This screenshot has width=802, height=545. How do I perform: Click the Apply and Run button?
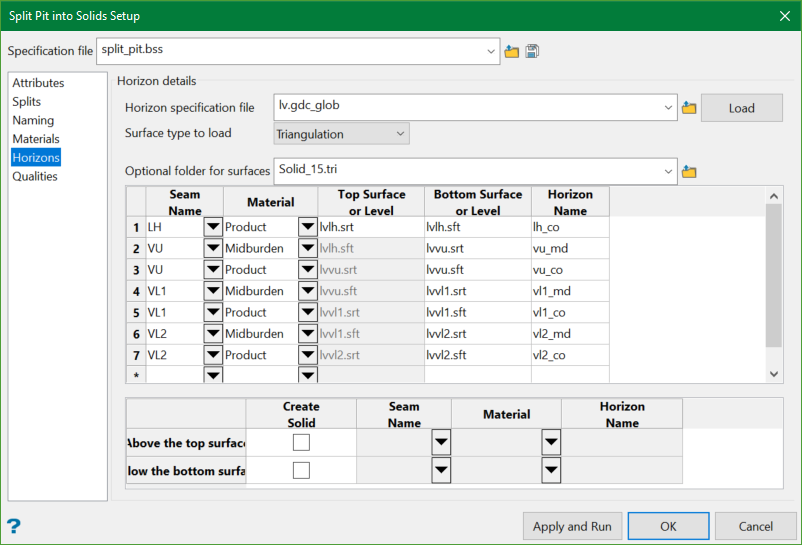tap(572, 526)
